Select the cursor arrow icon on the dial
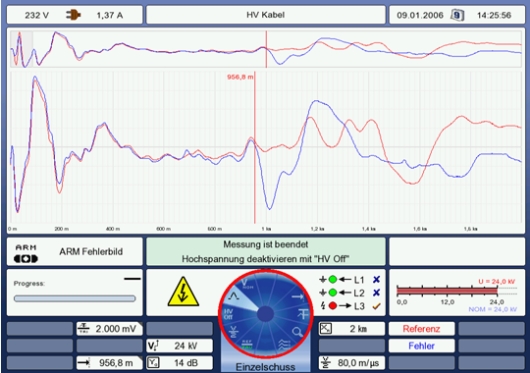This screenshot has width=530, height=373. (298, 297)
